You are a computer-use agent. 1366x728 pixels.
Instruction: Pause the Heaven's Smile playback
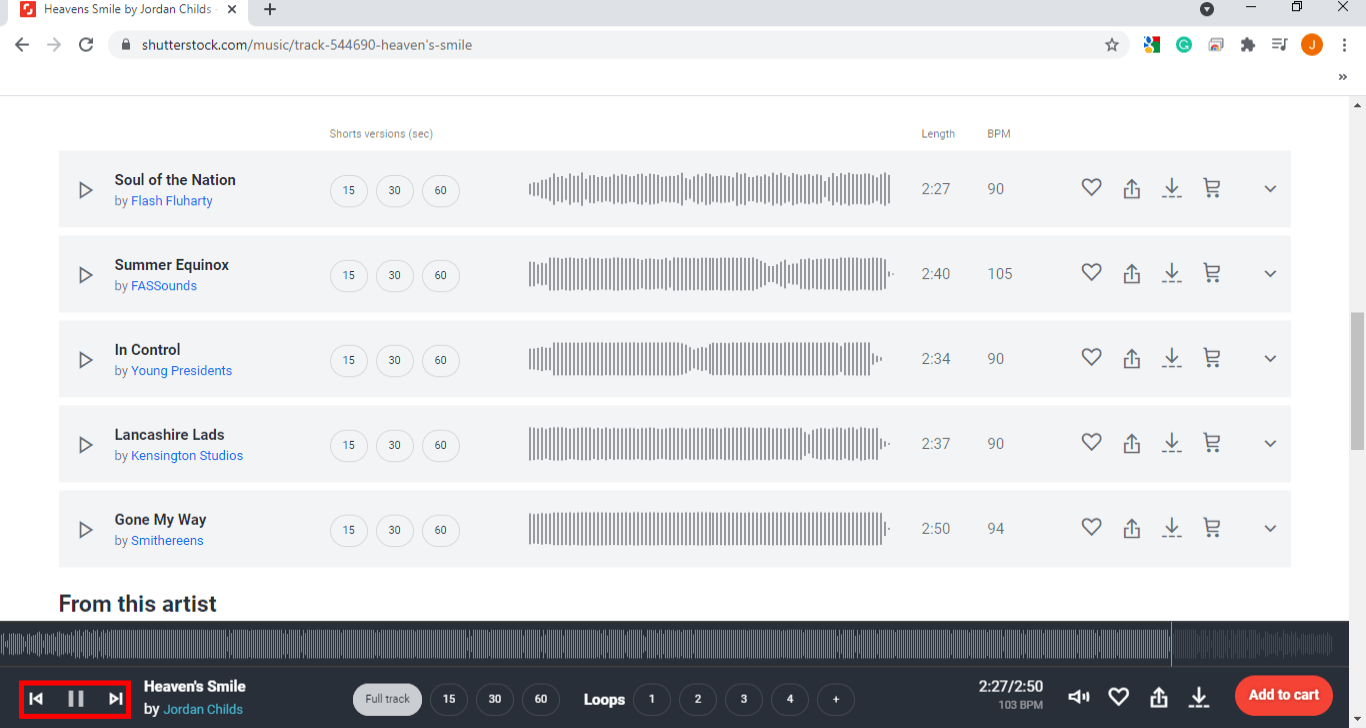tap(76, 699)
